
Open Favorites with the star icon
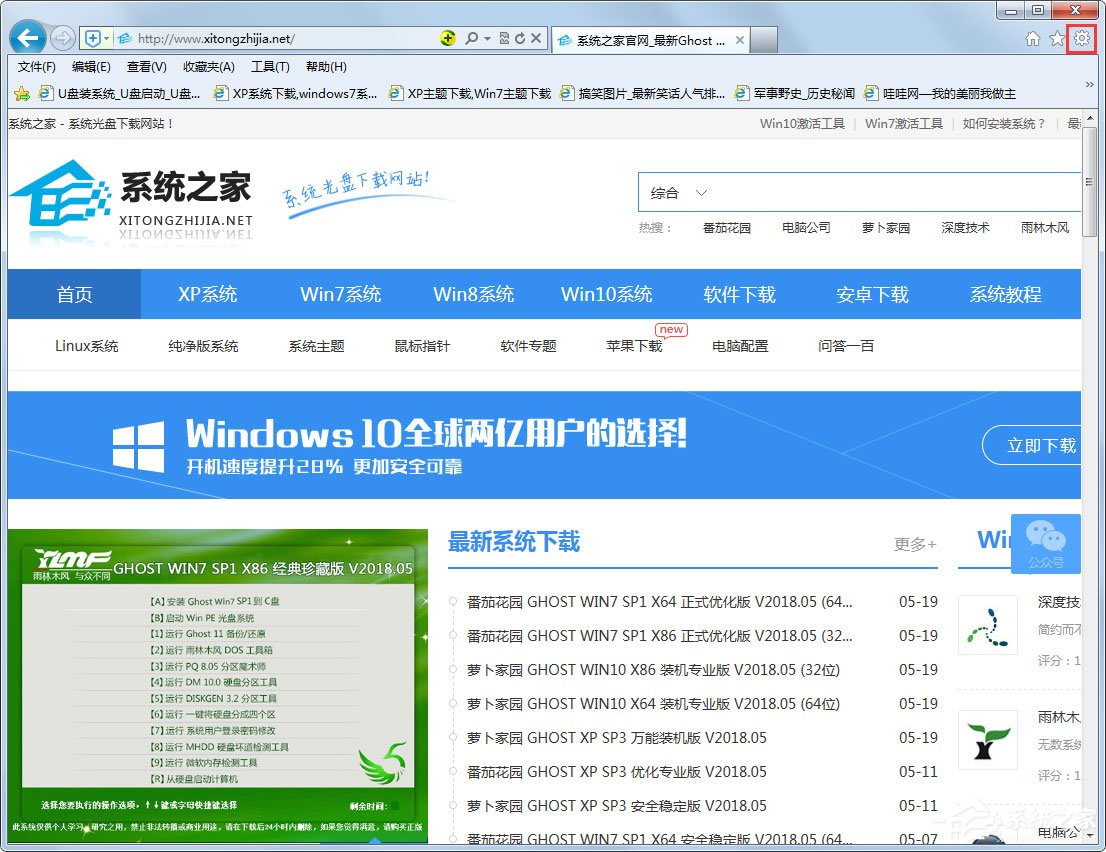point(1058,38)
